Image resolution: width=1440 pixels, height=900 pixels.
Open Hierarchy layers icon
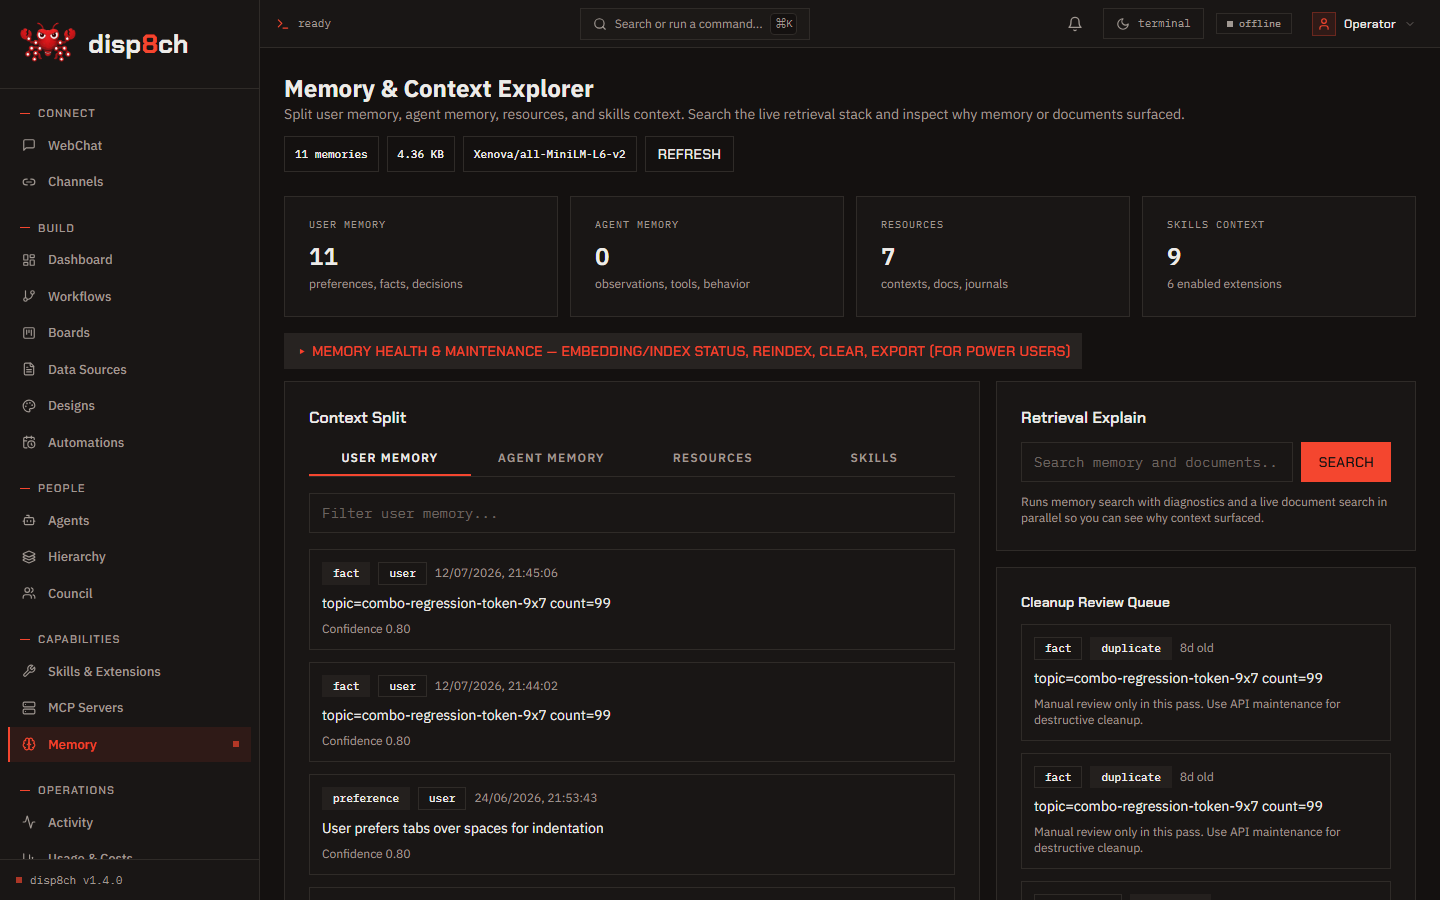(29, 557)
